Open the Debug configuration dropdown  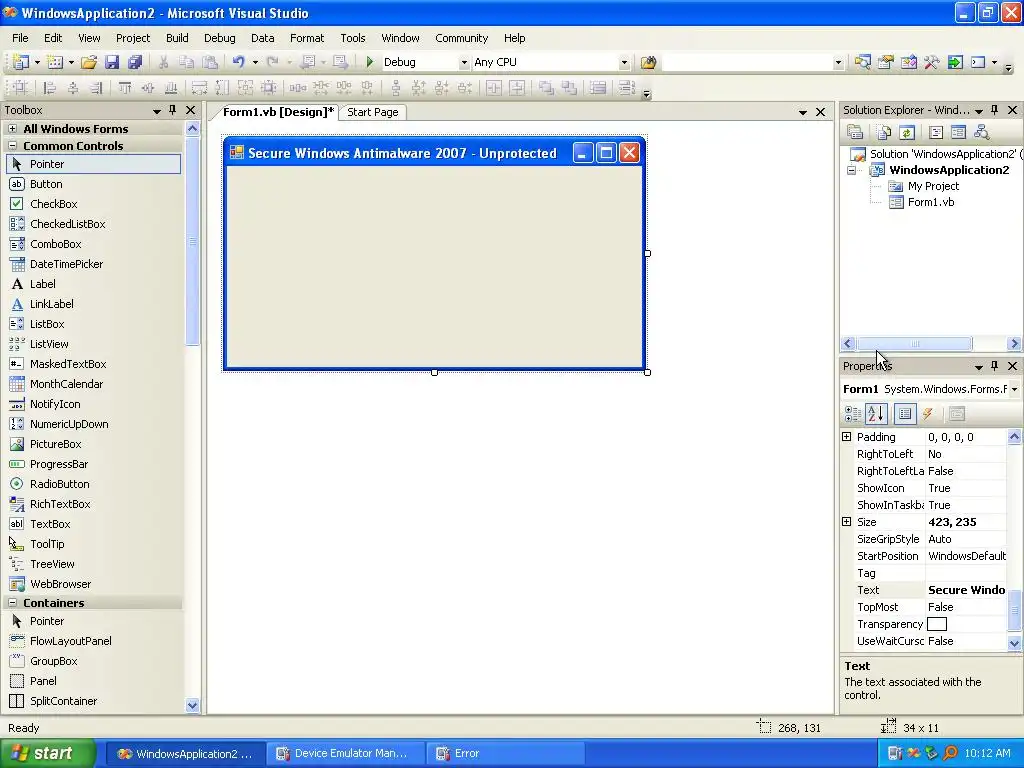click(464, 63)
